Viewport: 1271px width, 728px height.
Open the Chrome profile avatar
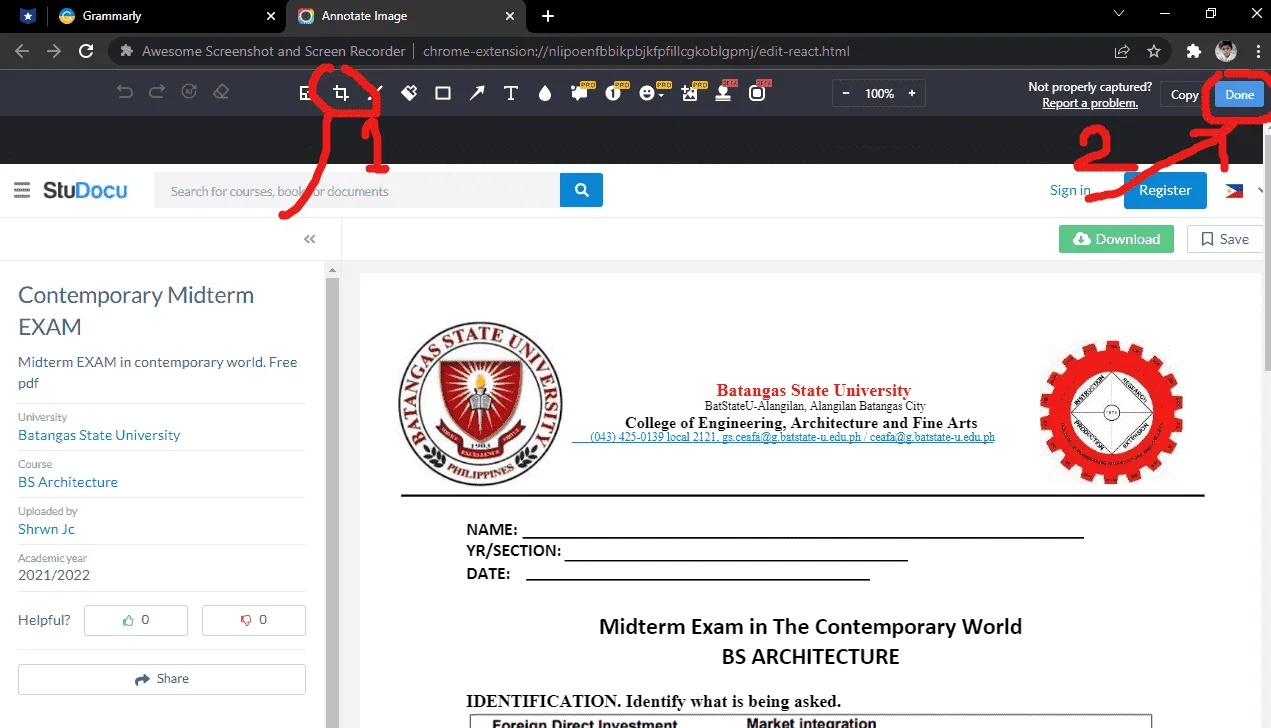coord(1225,51)
